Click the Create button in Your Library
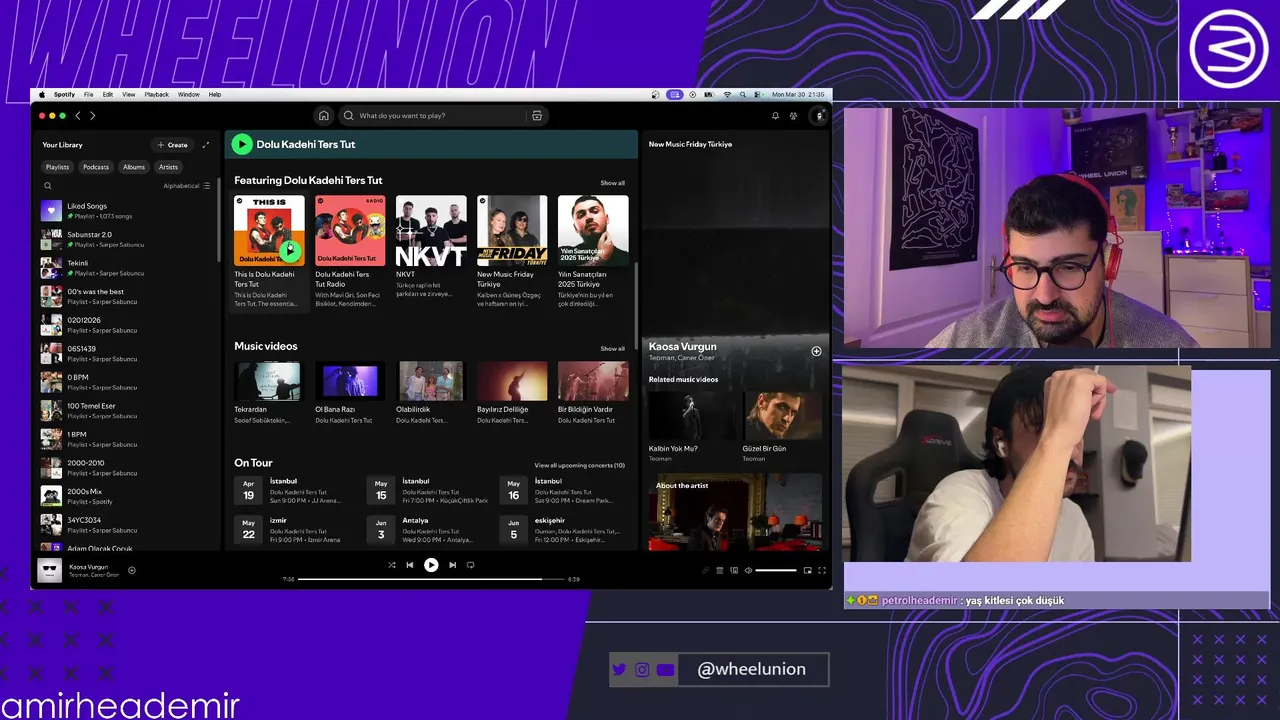The height and width of the screenshot is (720, 1280). pyautogui.click(x=173, y=145)
